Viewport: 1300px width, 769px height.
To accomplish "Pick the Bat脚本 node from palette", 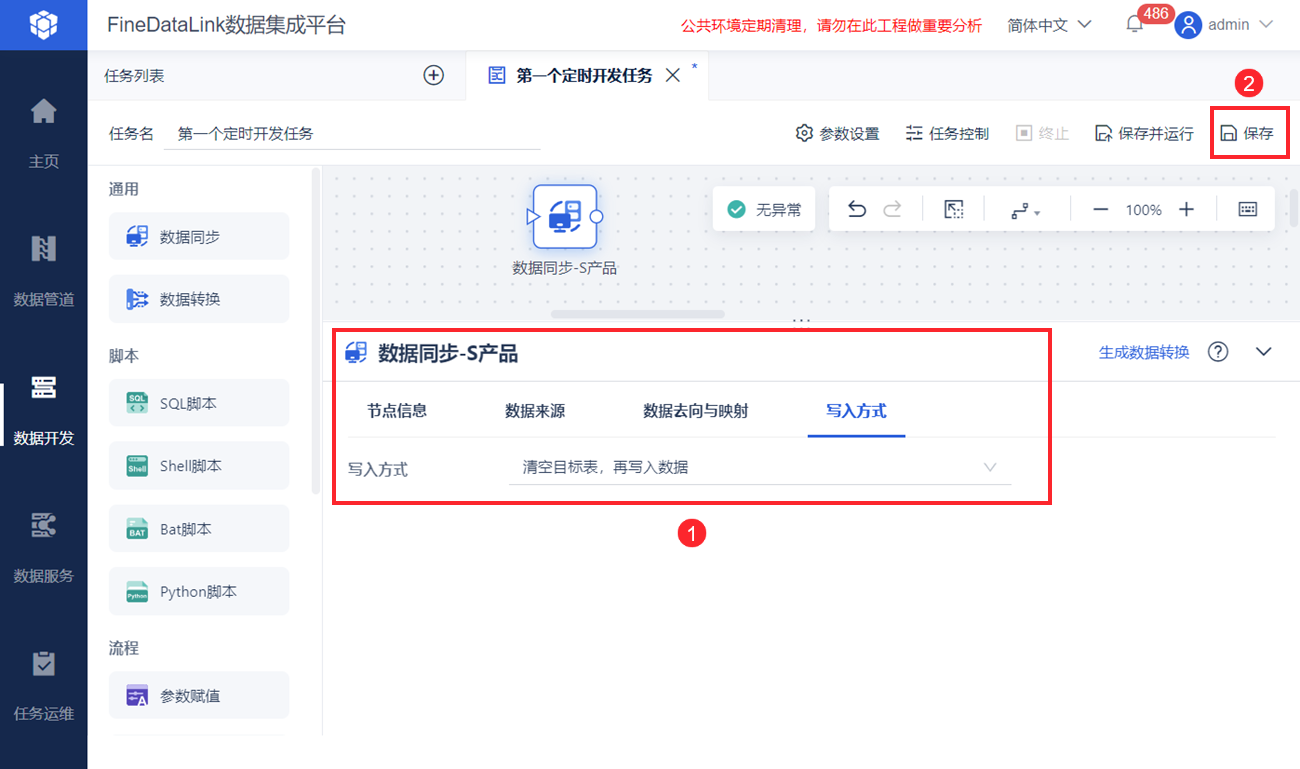I will click(x=199, y=529).
